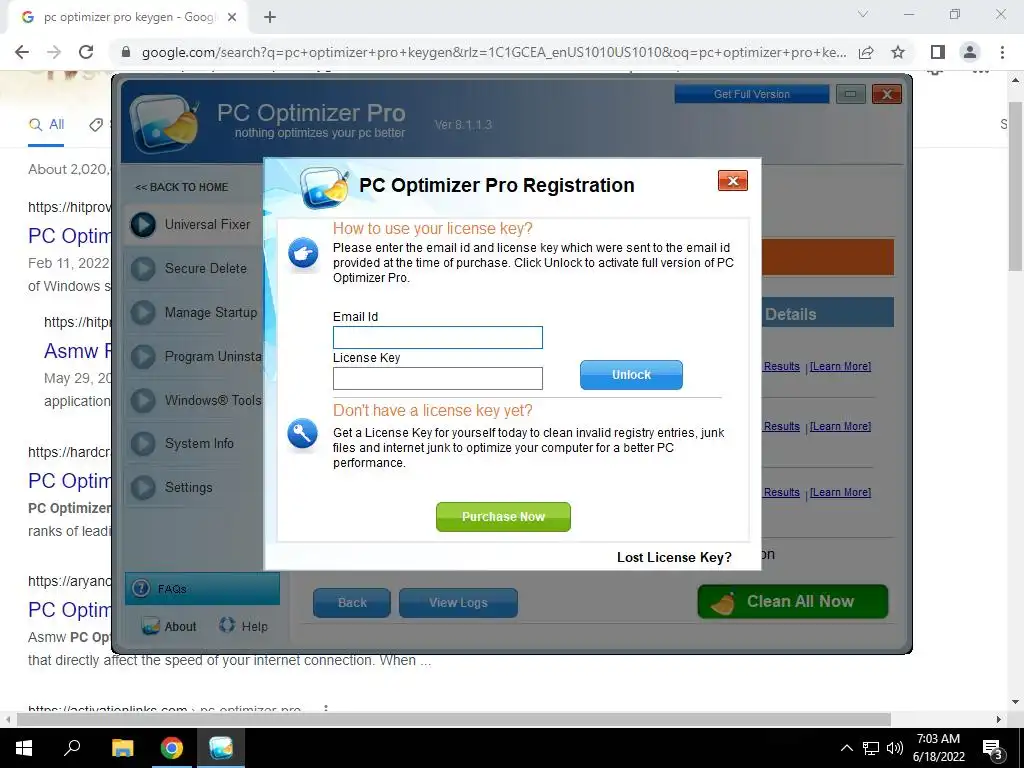This screenshot has height=768, width=1024.
Task: Click the taskbar clock showing 7:03 AM
Action: [x=938, y=748]
